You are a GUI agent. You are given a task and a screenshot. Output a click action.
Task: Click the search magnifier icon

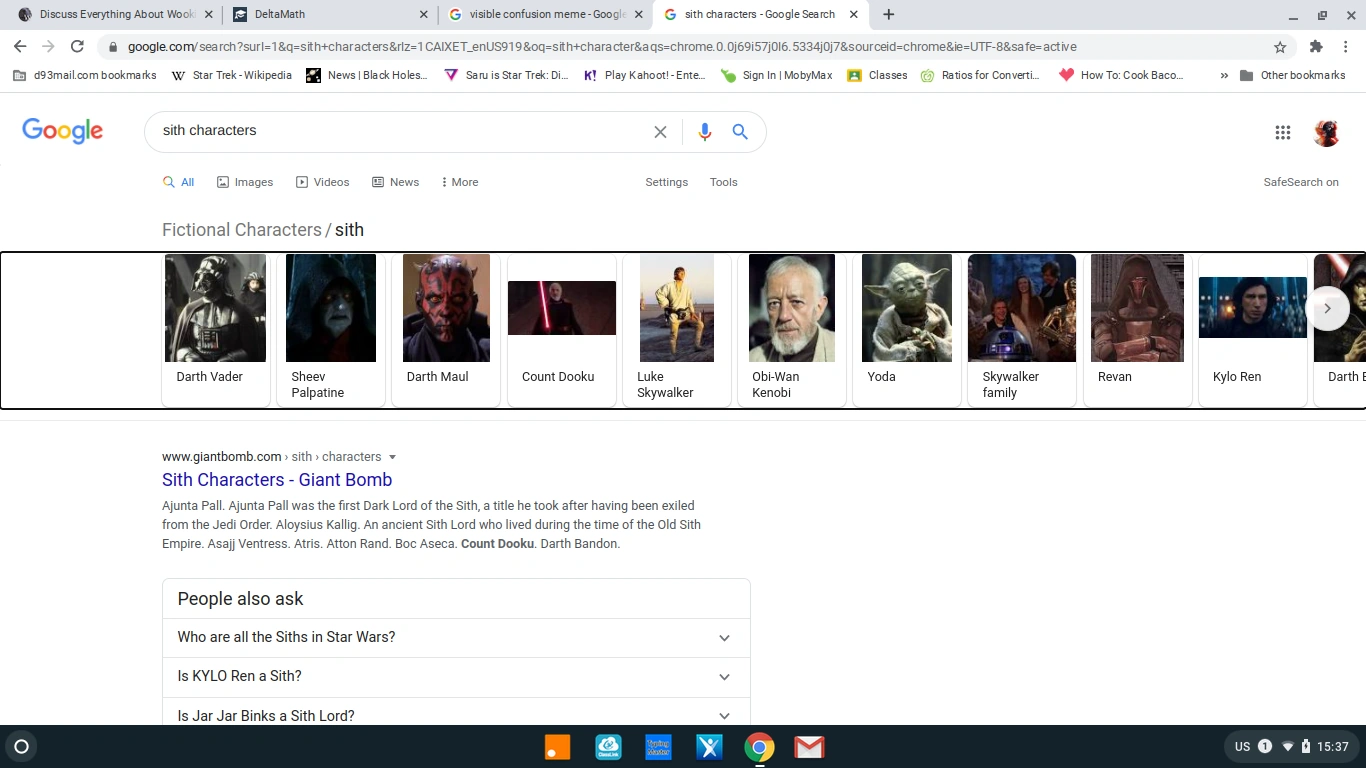[740, 131]
